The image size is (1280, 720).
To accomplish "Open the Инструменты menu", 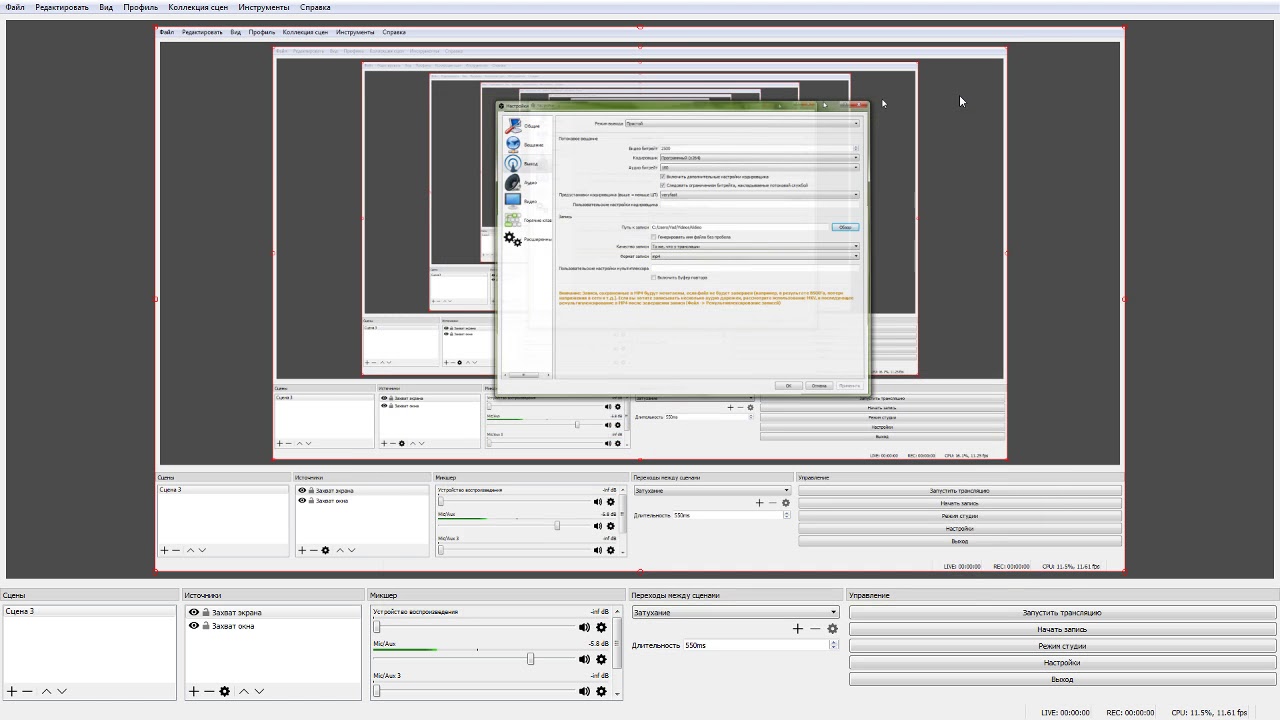I will (264, 7).
